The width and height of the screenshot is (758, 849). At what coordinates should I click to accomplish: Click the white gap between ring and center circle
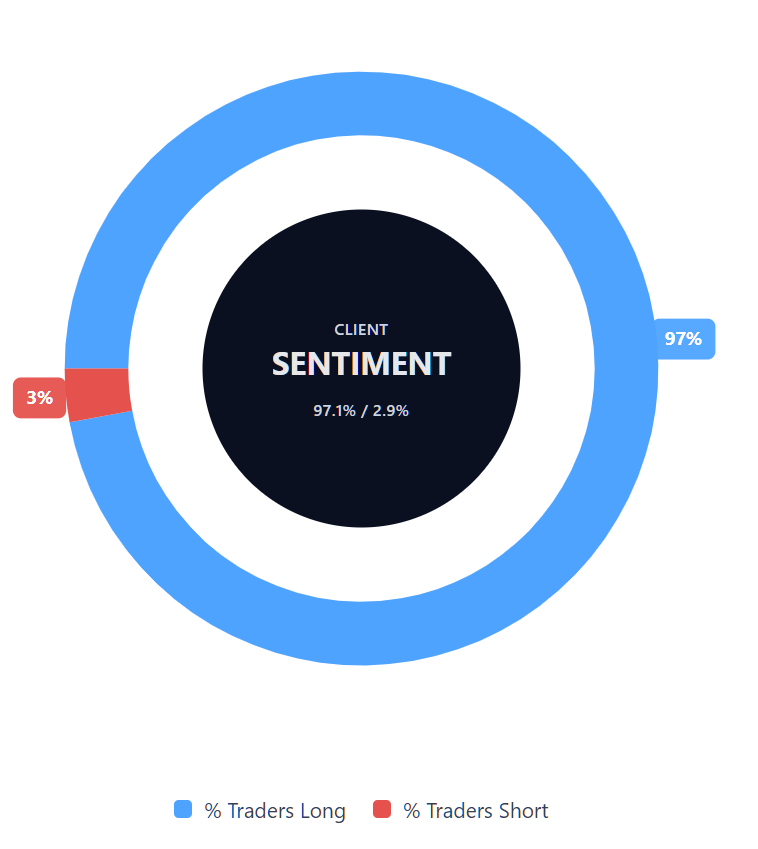(x=361, y=171)
